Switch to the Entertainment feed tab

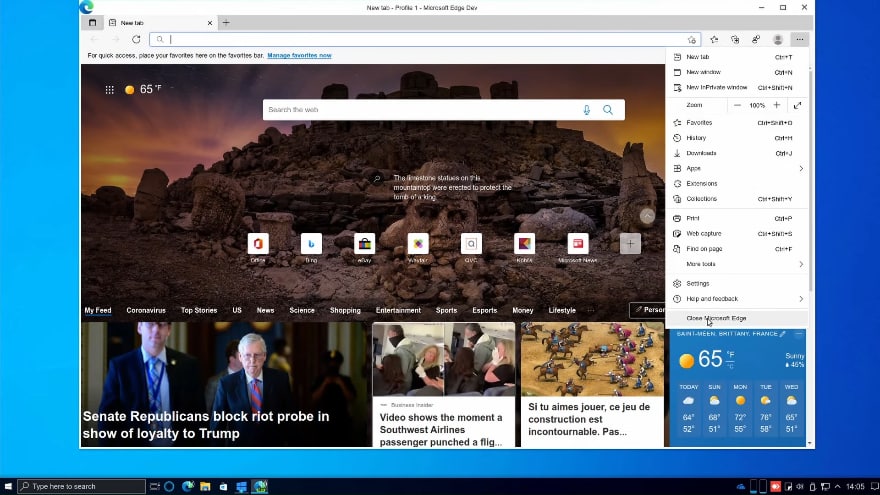[x=398, y=310]
